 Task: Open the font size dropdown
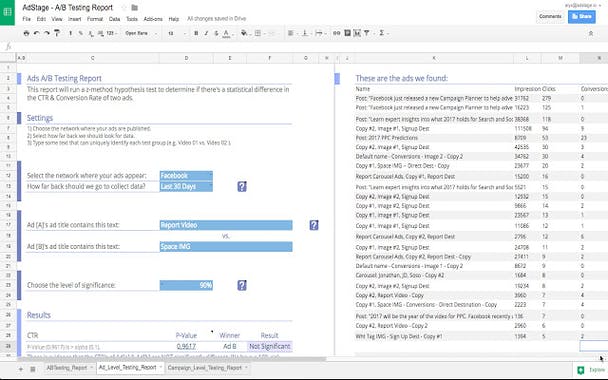point(176,33)
